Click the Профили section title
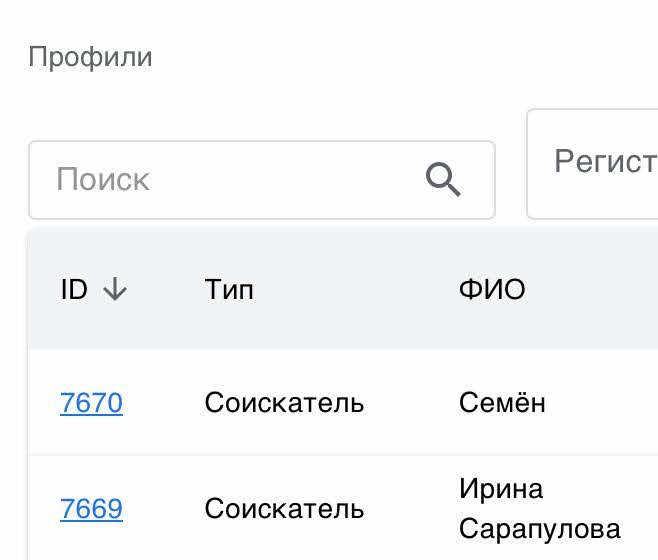Image resolution: width=658 pixels, height=560 pixels. (90, 57)
